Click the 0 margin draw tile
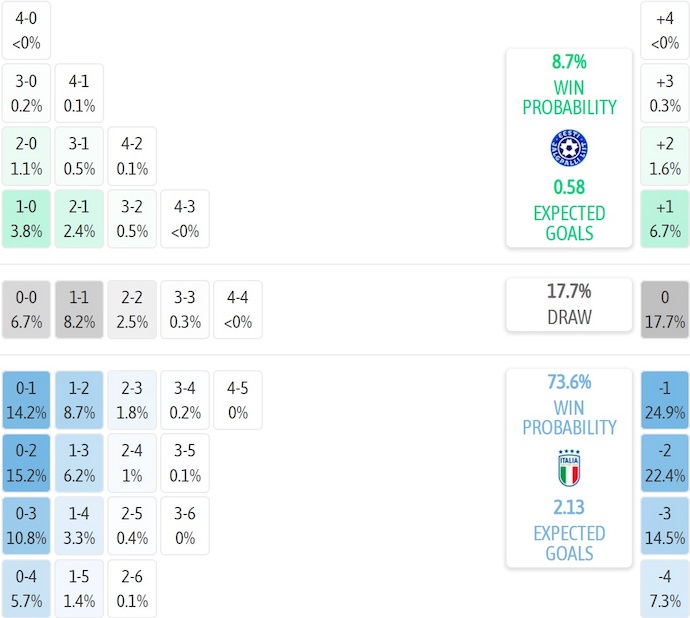The image size is (690, 618). coord(665,310)
